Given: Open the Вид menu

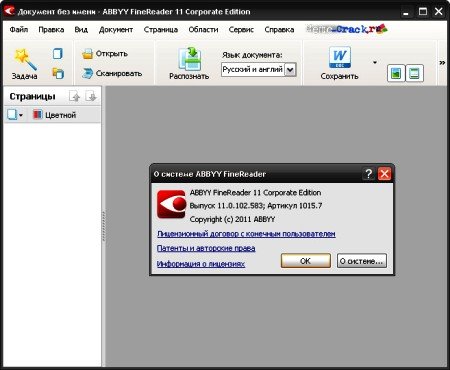Looking at the screenshot, I should point(81,30).
